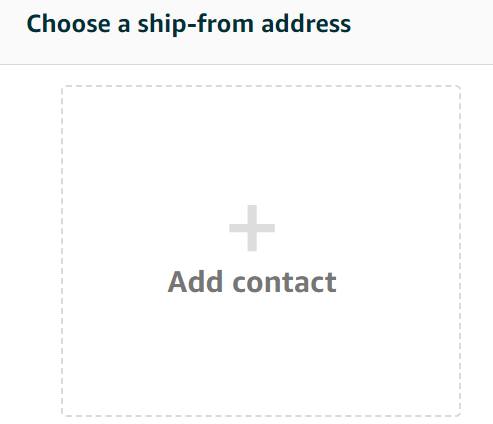
Task: Choose the new-contact plus glyph
Action: pyautogui.click(x=252, y=228)
